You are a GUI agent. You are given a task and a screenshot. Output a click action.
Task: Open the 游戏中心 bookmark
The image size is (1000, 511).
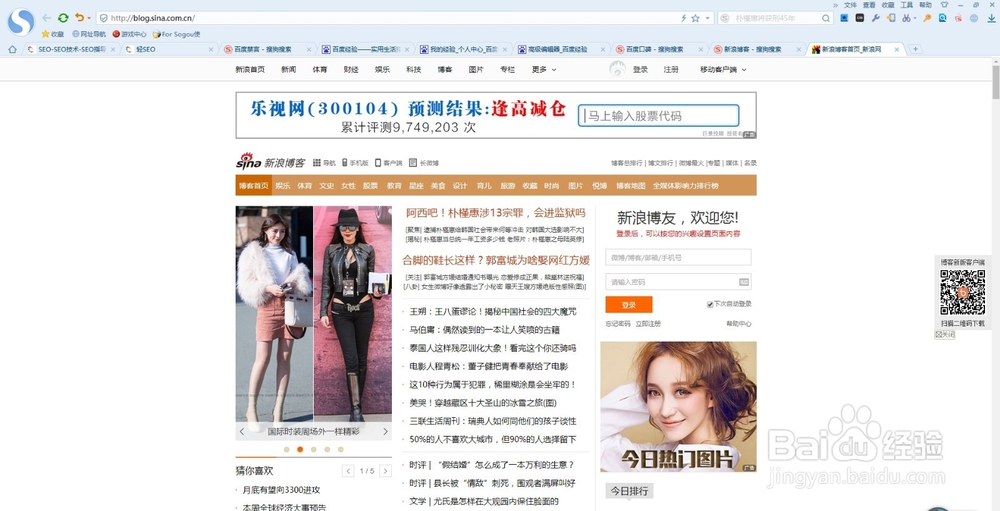click(129, 34)
